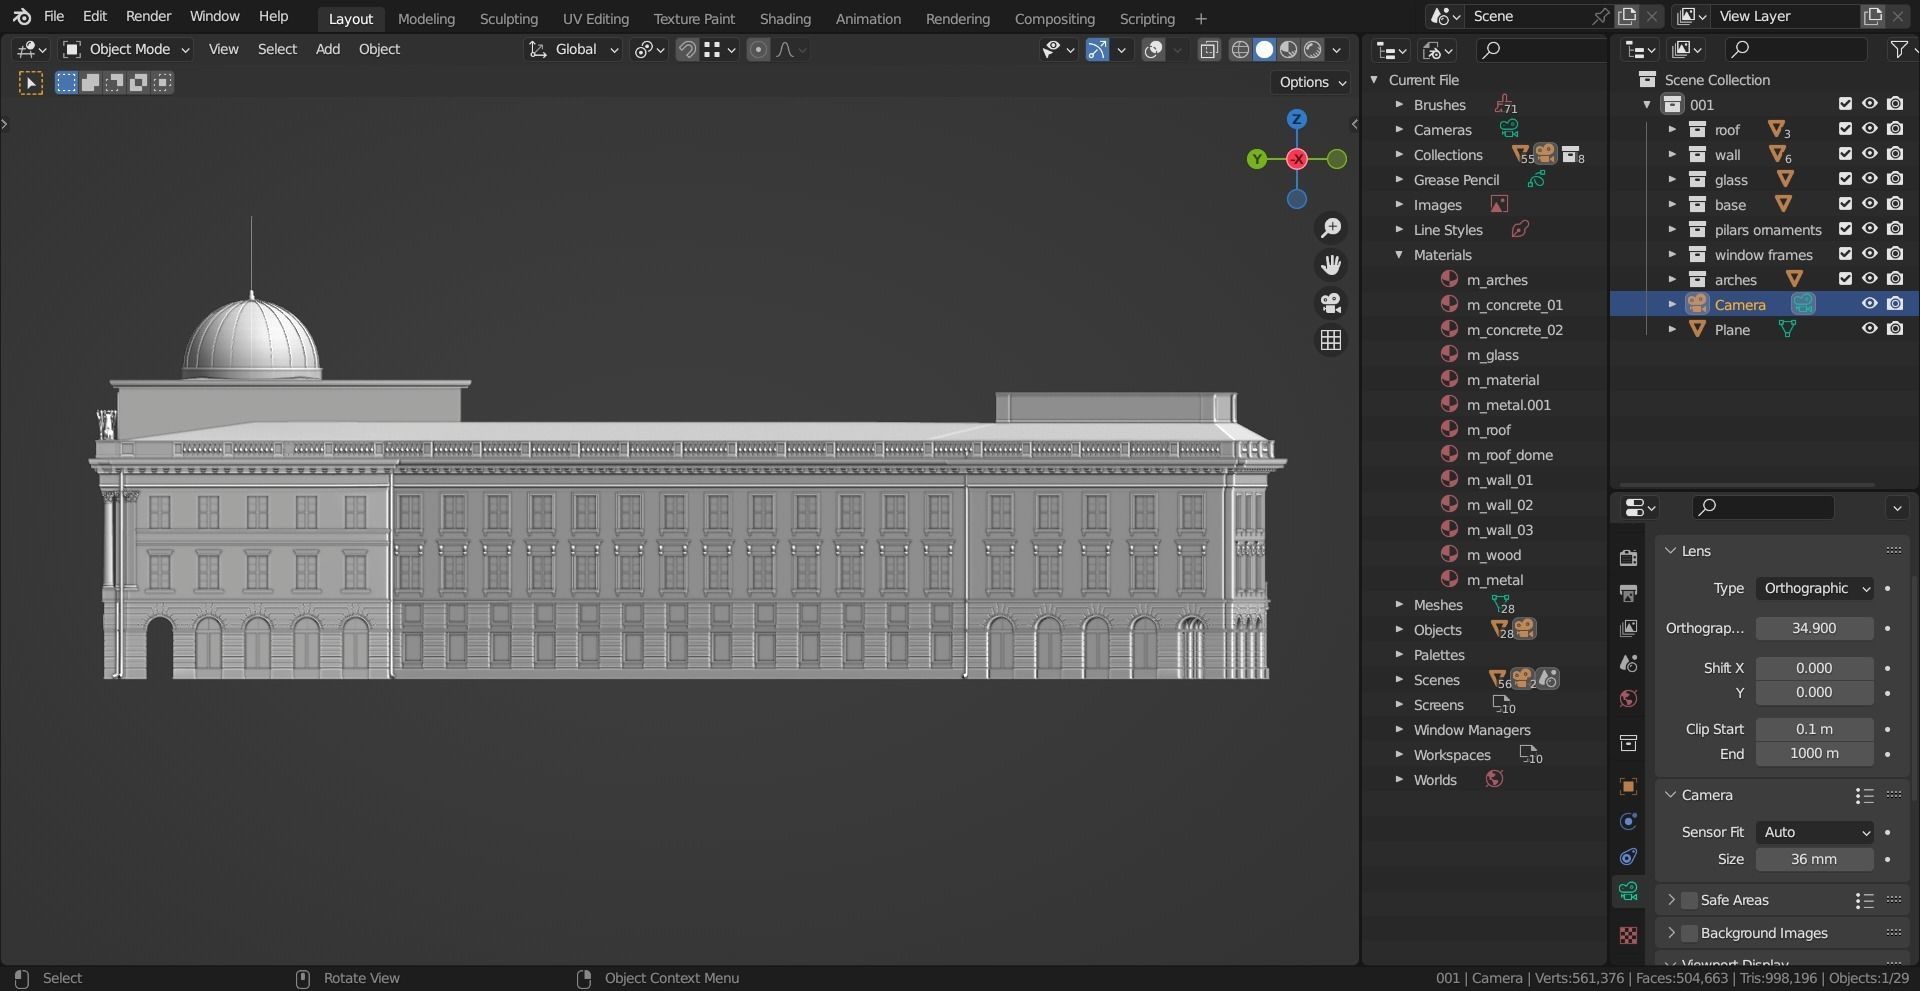Select m_roof_dome material entry
The image size is (1920, 991).
(x=1509, y=455)
